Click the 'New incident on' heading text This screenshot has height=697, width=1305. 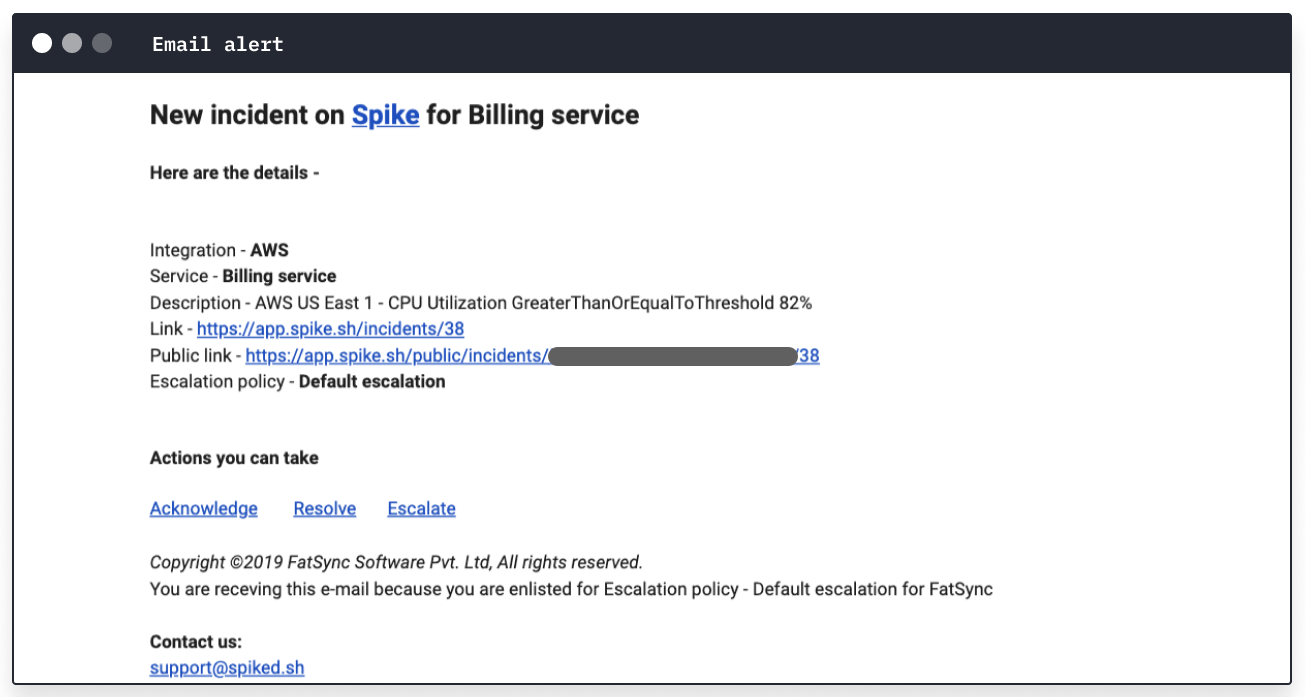pyautogui.click(x=247, y=115)
